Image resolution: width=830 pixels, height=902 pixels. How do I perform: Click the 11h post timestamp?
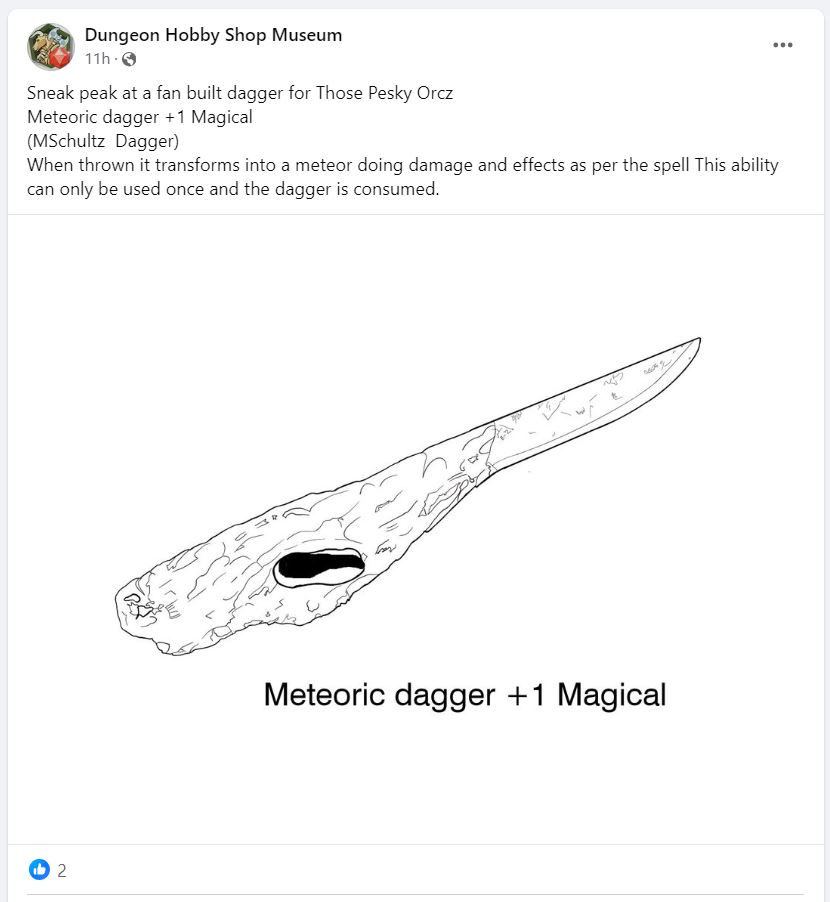(97, 59)
